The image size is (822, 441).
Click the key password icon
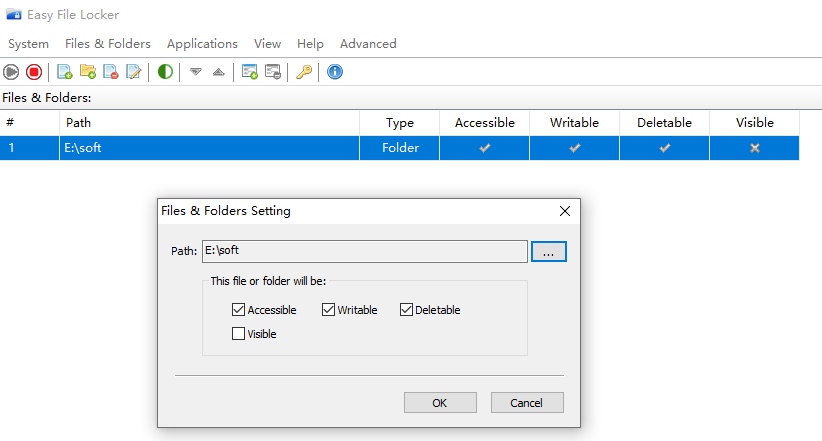(304, 72)
